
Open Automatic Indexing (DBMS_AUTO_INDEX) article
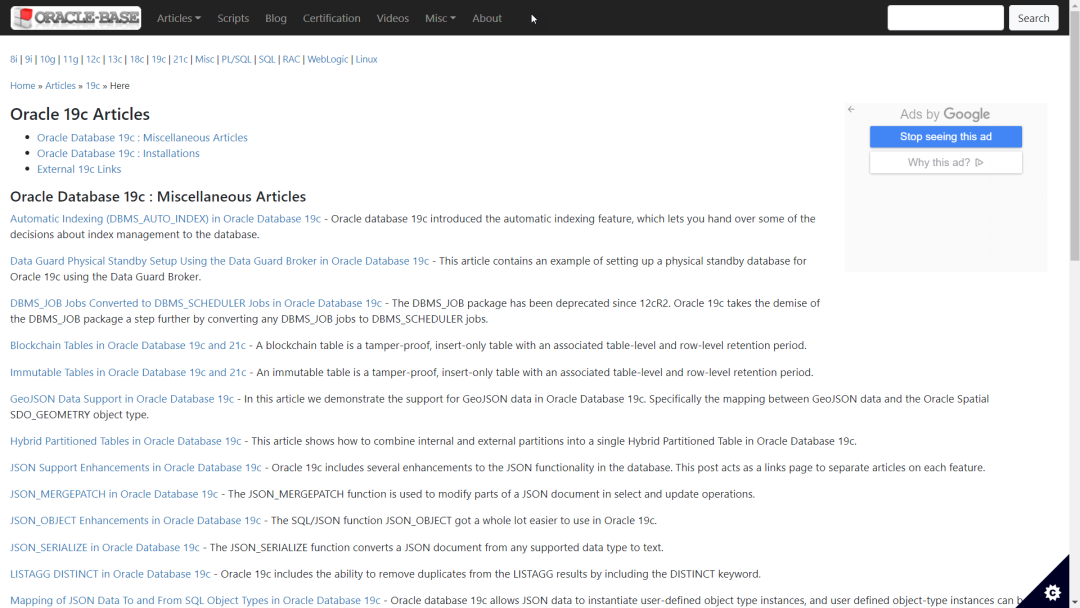[165, 218]
